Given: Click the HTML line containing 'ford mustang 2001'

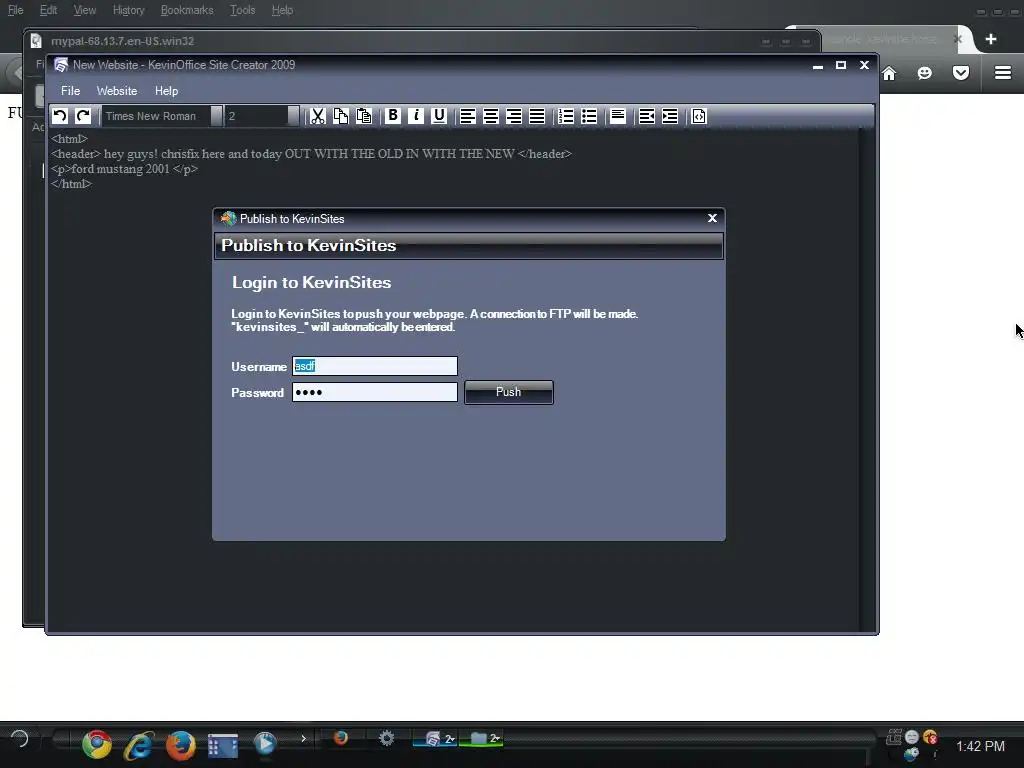Looking at the screenshot, I should [125, 168].
